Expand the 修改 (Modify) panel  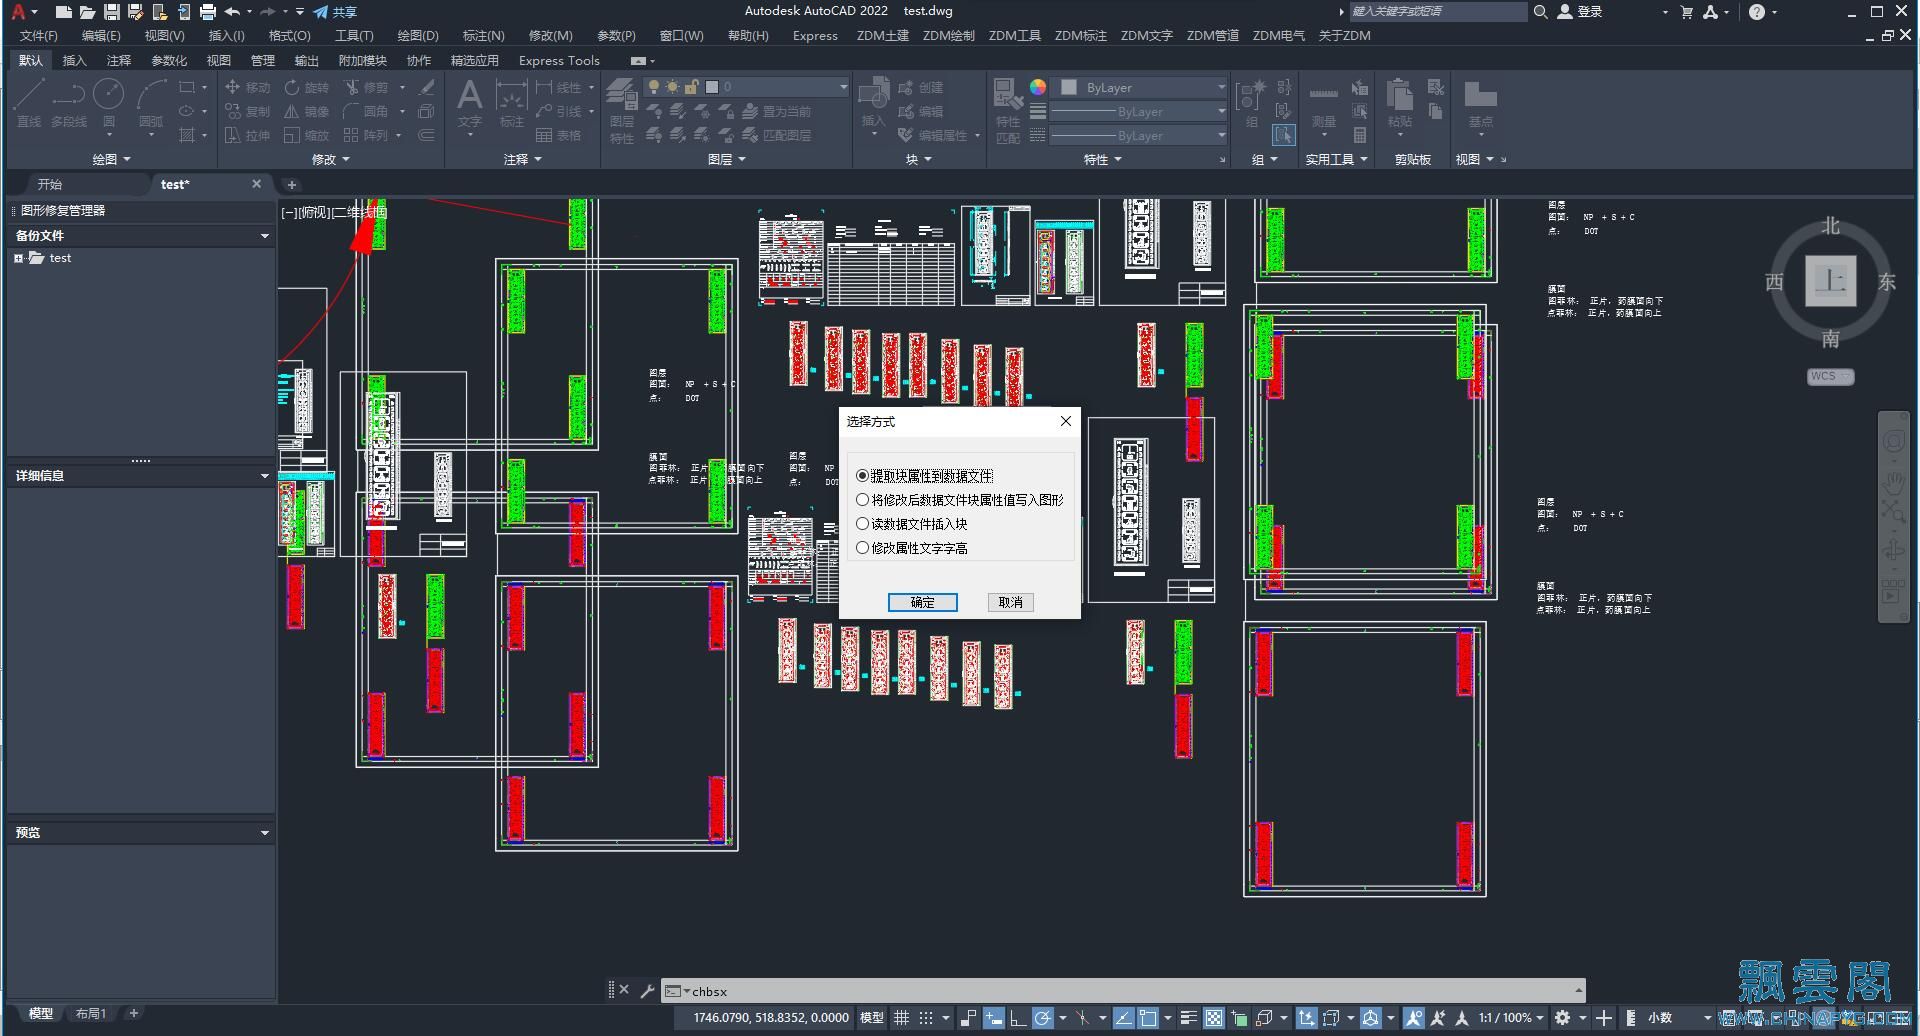[331, 159]
